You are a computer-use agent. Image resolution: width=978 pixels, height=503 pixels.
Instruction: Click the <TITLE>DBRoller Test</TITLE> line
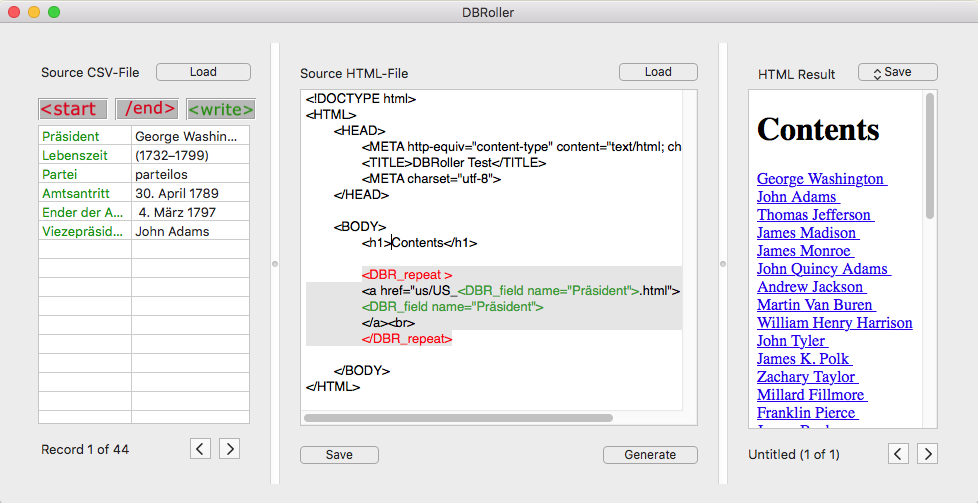pos(454,163)
